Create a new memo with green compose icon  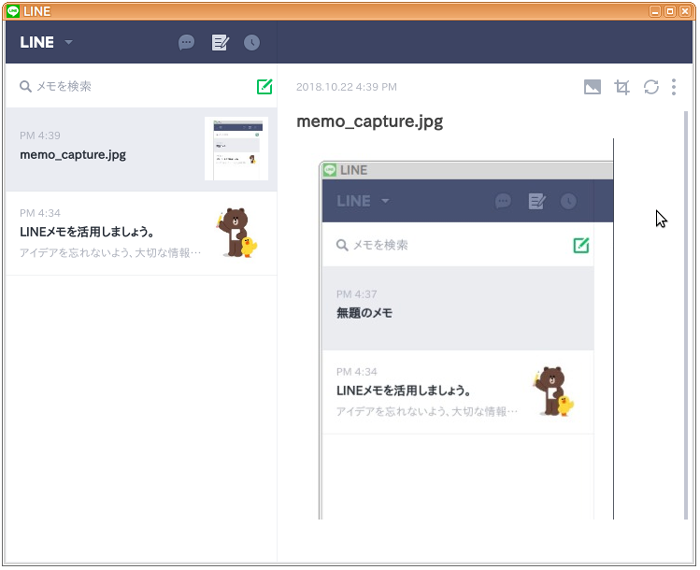click(264, 87)
